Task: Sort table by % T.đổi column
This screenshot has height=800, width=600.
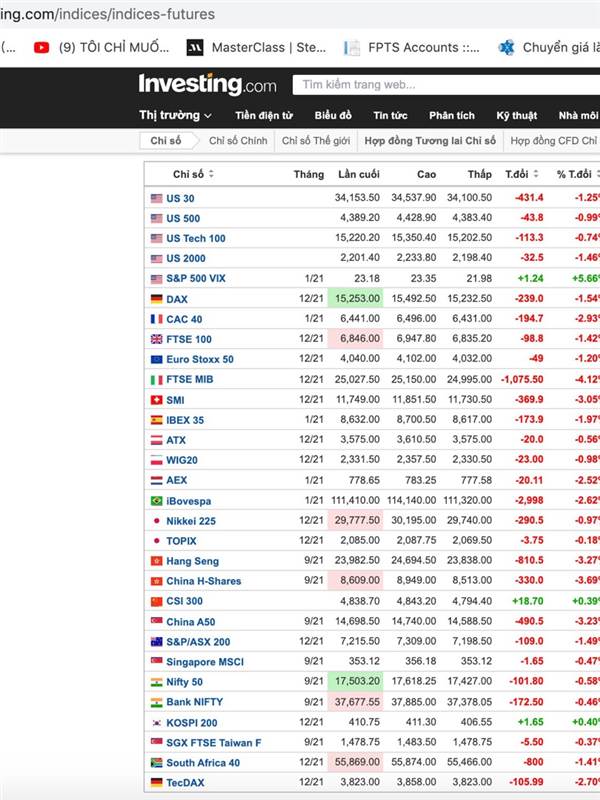Action: click(x=578, y=174)
